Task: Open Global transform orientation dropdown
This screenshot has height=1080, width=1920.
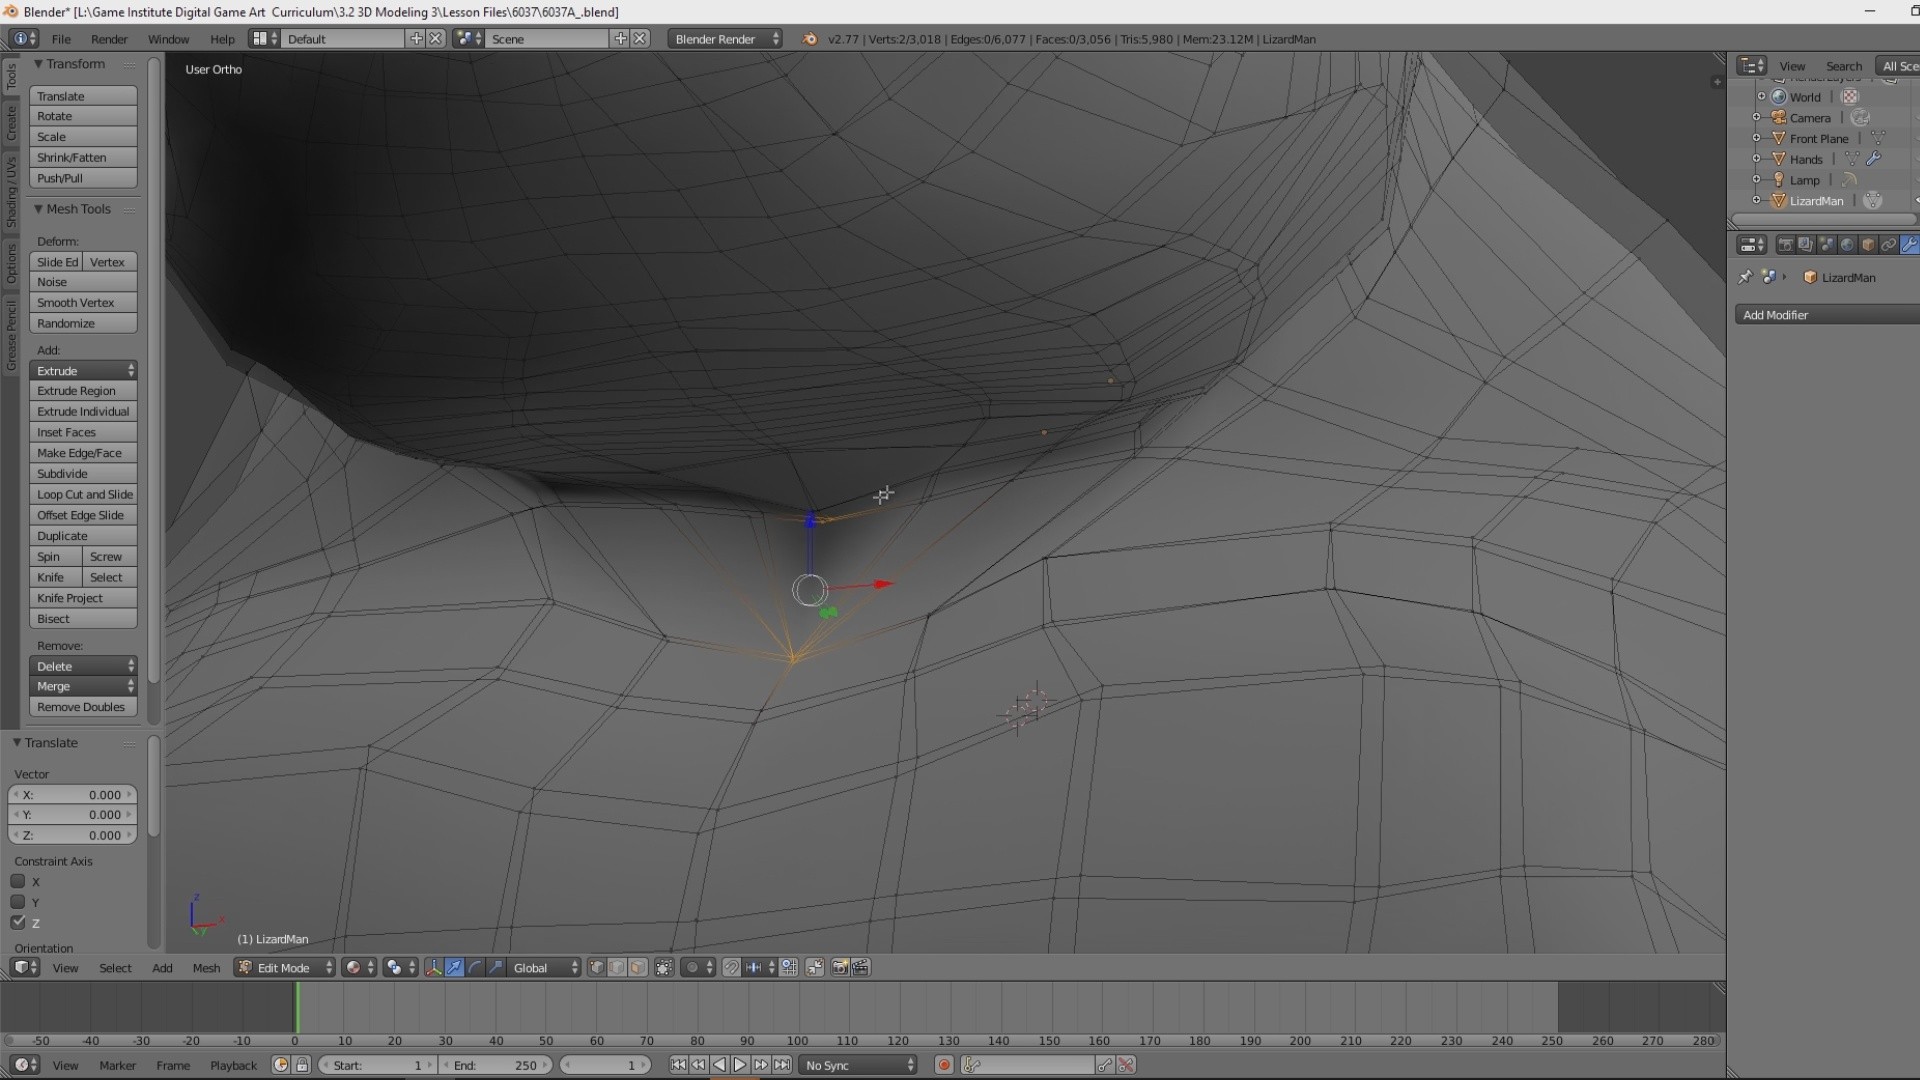Action: click(543, 967)
